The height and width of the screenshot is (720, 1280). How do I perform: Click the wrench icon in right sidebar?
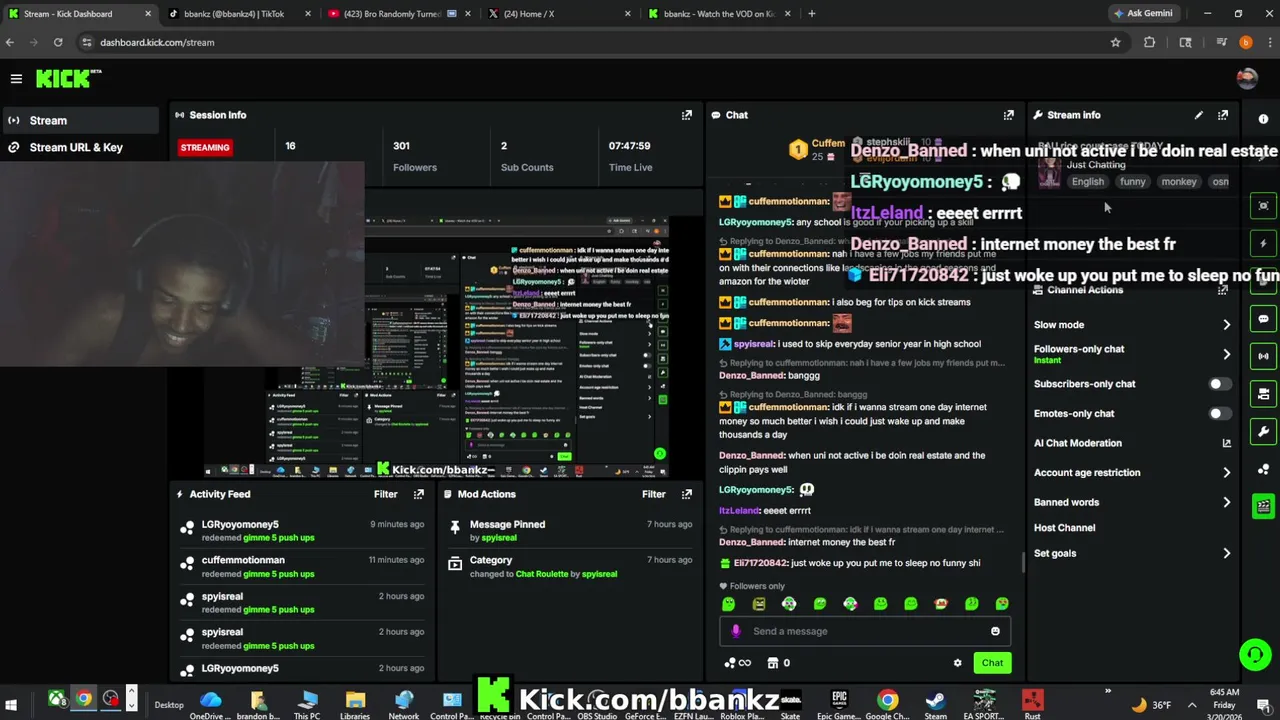click(x=1263, y=431)
